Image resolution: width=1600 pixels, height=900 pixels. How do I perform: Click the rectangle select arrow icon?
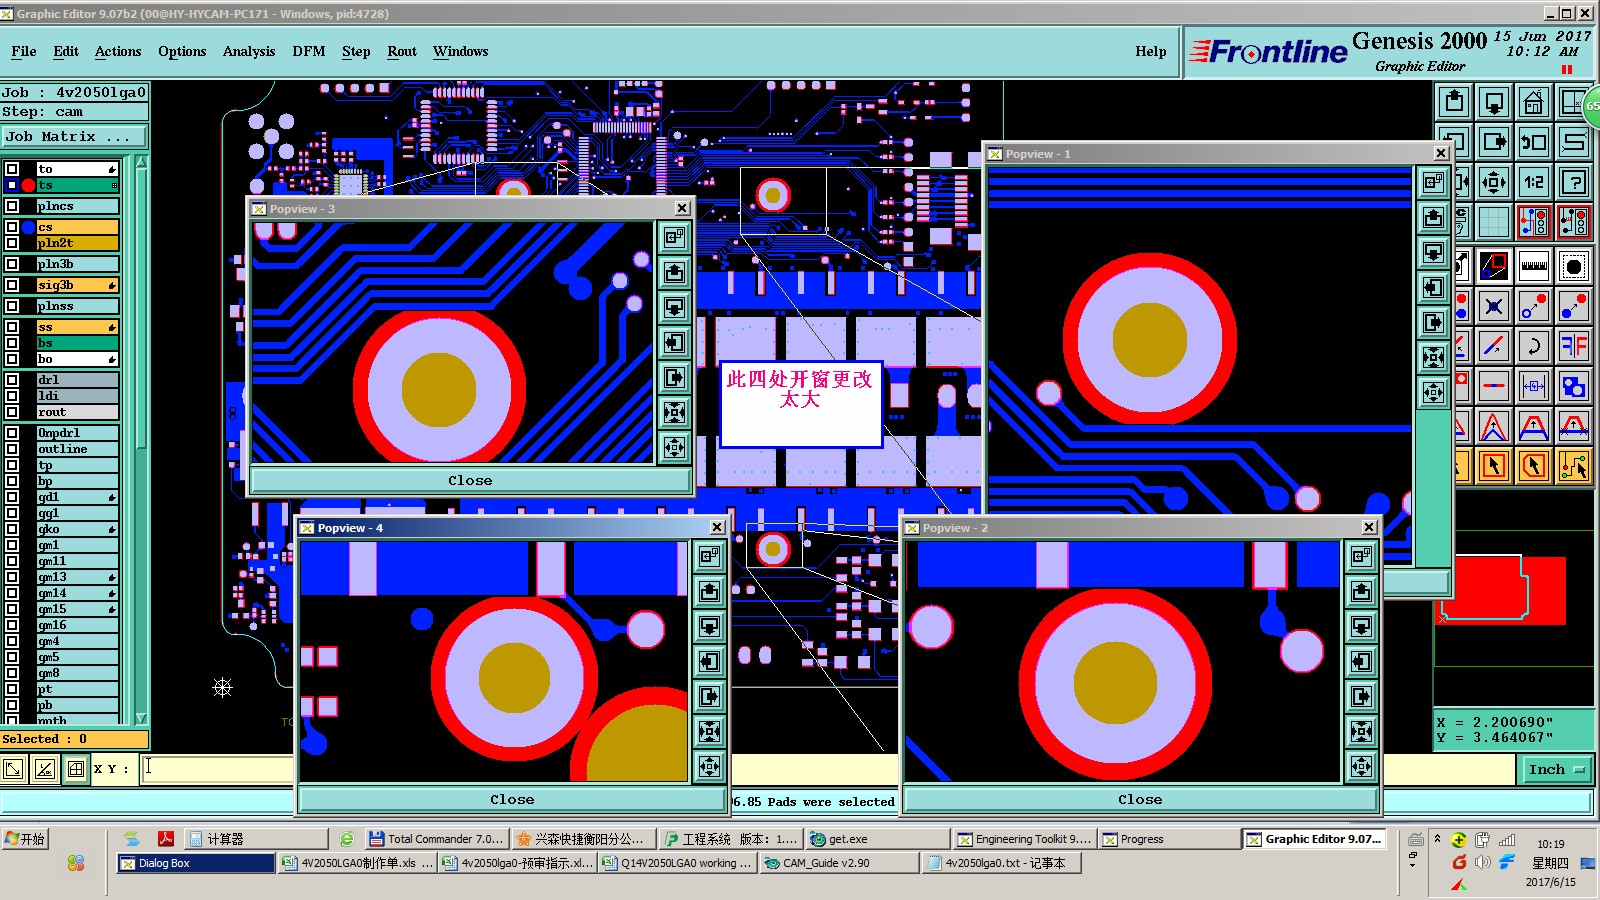point(1494,465)
